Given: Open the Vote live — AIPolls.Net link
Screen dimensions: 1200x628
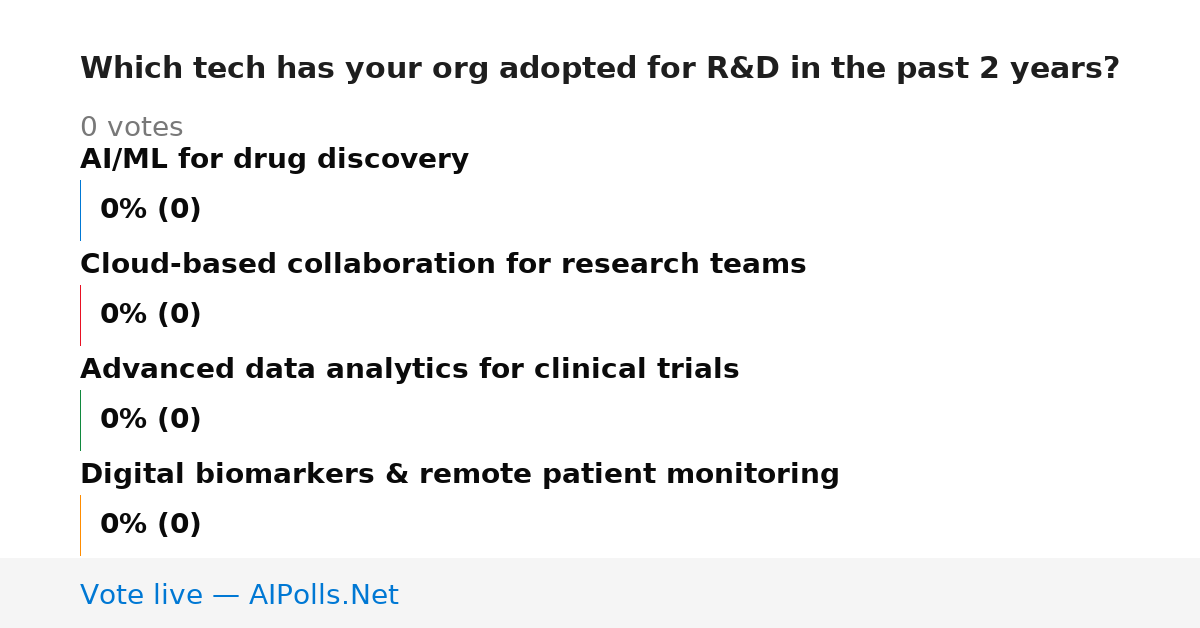Looking at the screenshot, I should (x=239, y=595).
